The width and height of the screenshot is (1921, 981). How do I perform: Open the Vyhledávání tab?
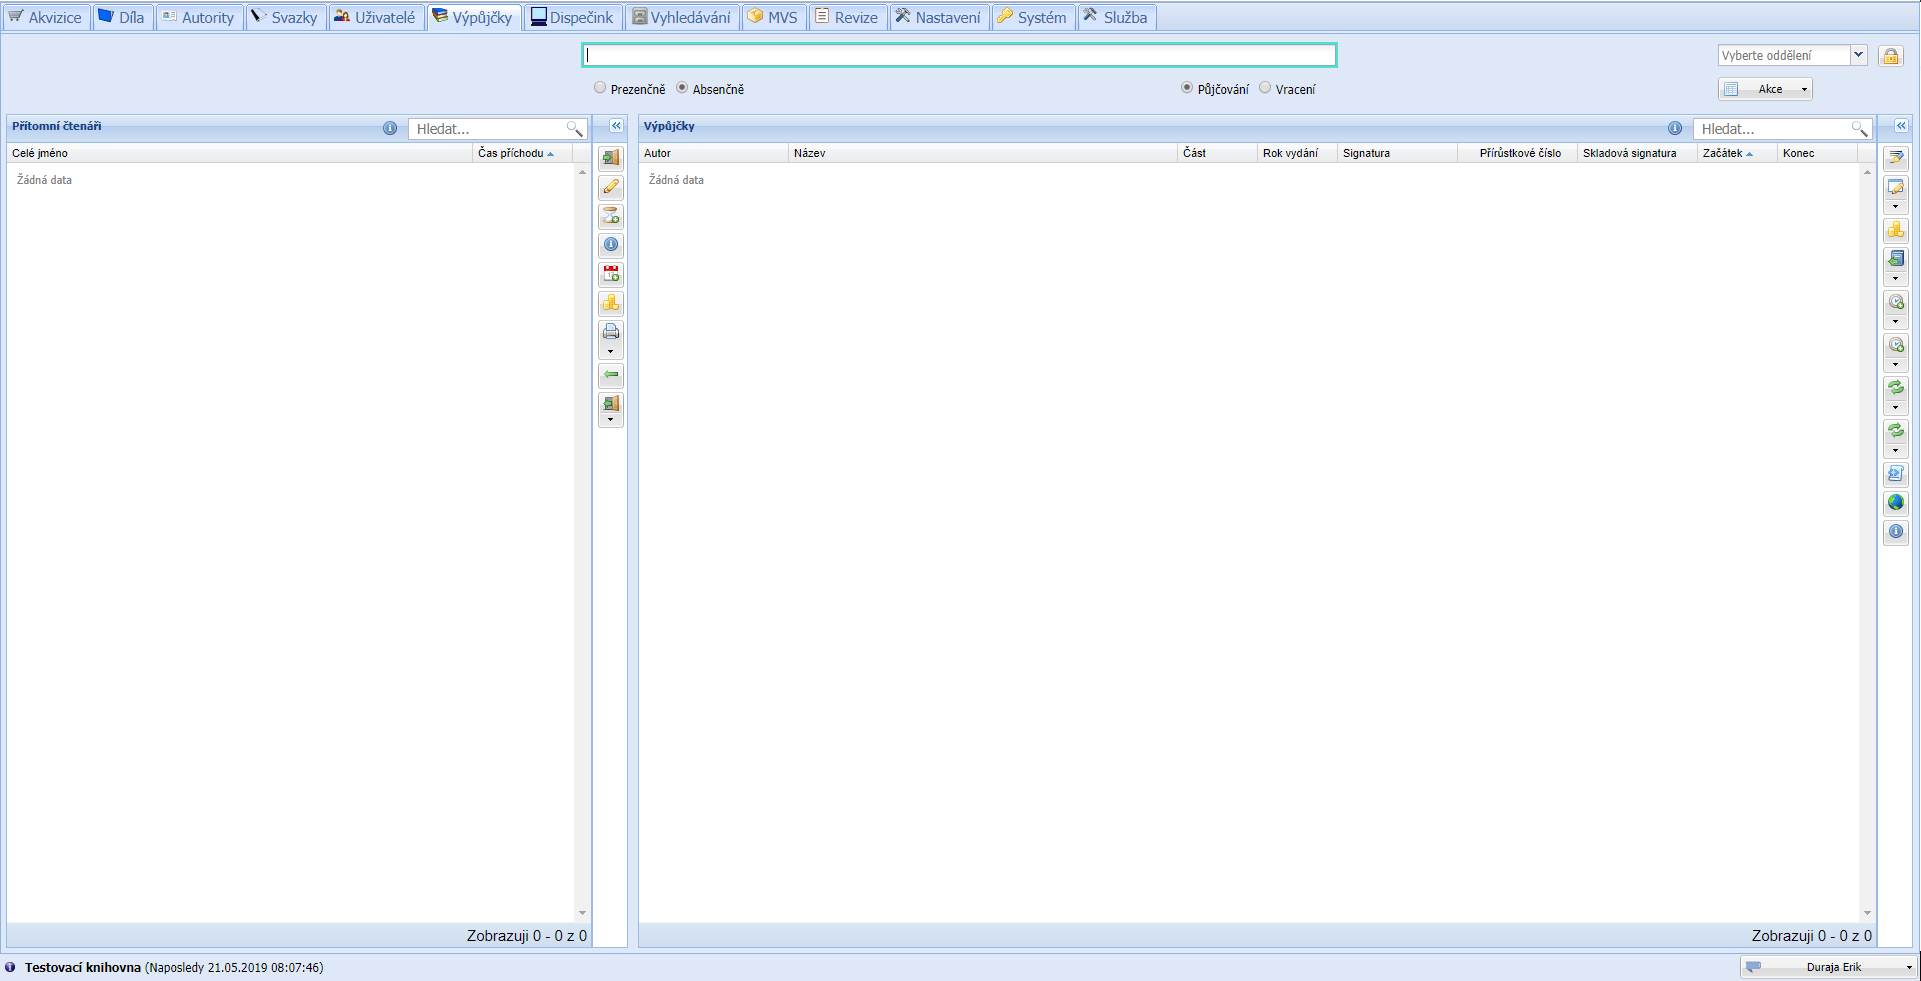point(682,18)
